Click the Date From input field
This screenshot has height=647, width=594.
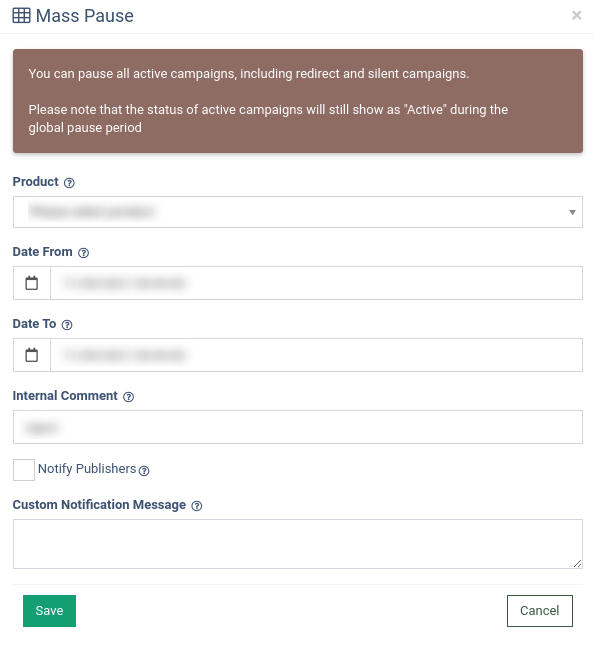(316, 283)
